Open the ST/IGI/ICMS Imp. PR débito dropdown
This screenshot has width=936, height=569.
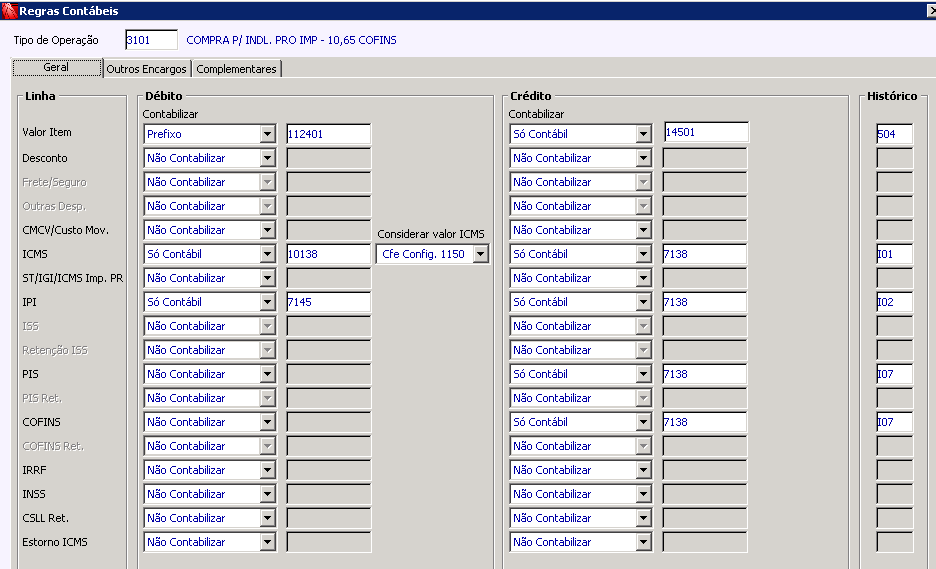(x=209, y=278)
